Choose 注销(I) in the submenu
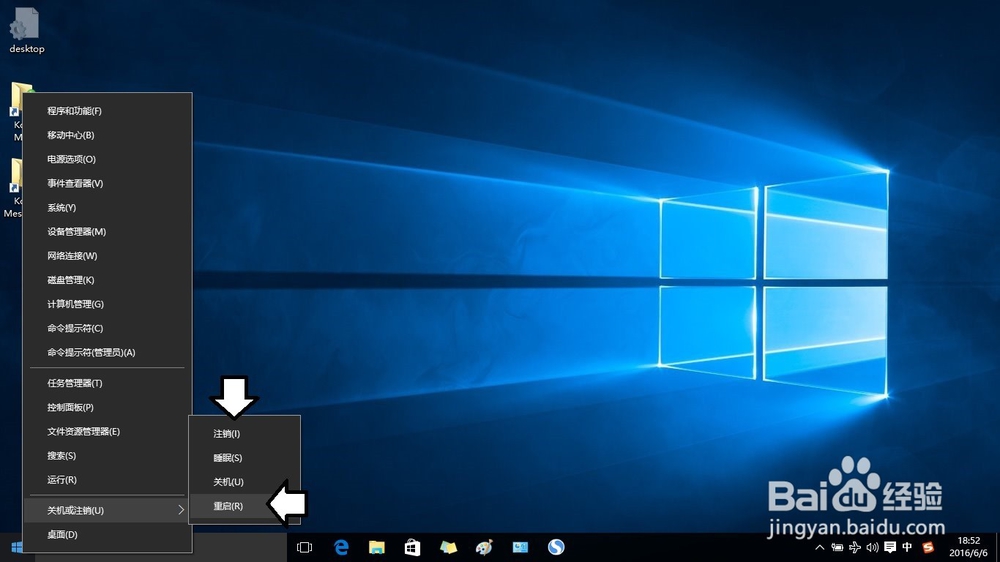The width and height of the screenshot is (1000, 562). [245, 434]
